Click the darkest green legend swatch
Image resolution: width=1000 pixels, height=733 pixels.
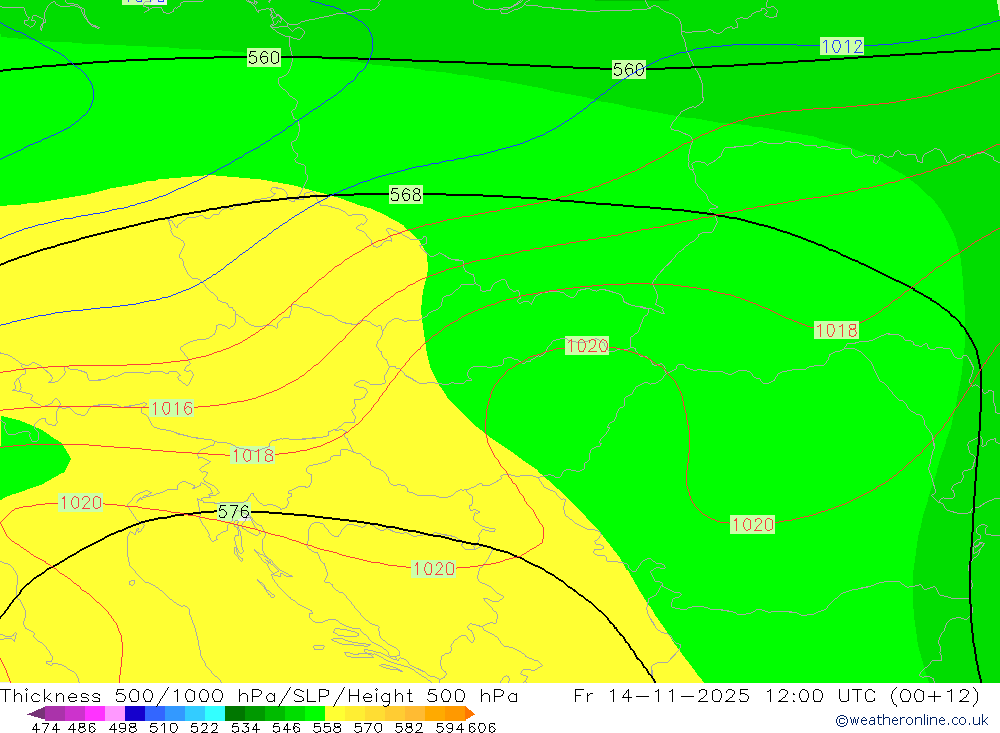(x=235, y=713)
